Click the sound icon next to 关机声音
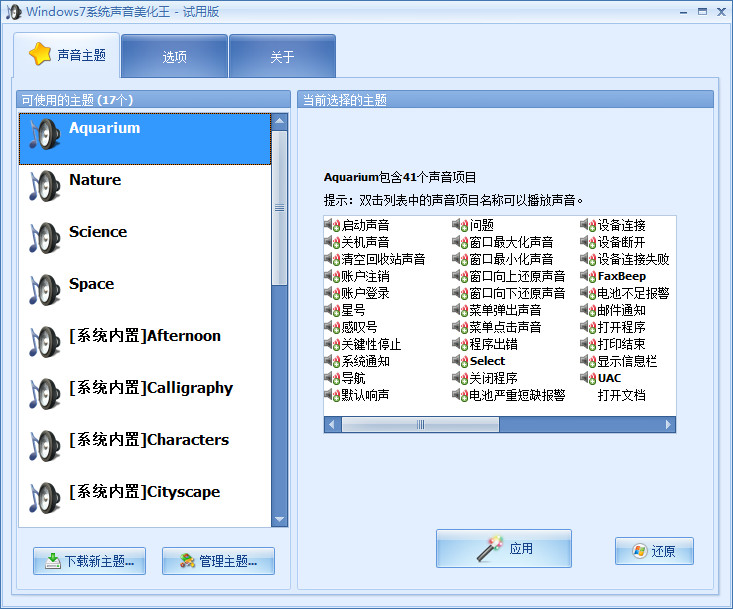Screen dimensions: 733x609 [332, 242]
